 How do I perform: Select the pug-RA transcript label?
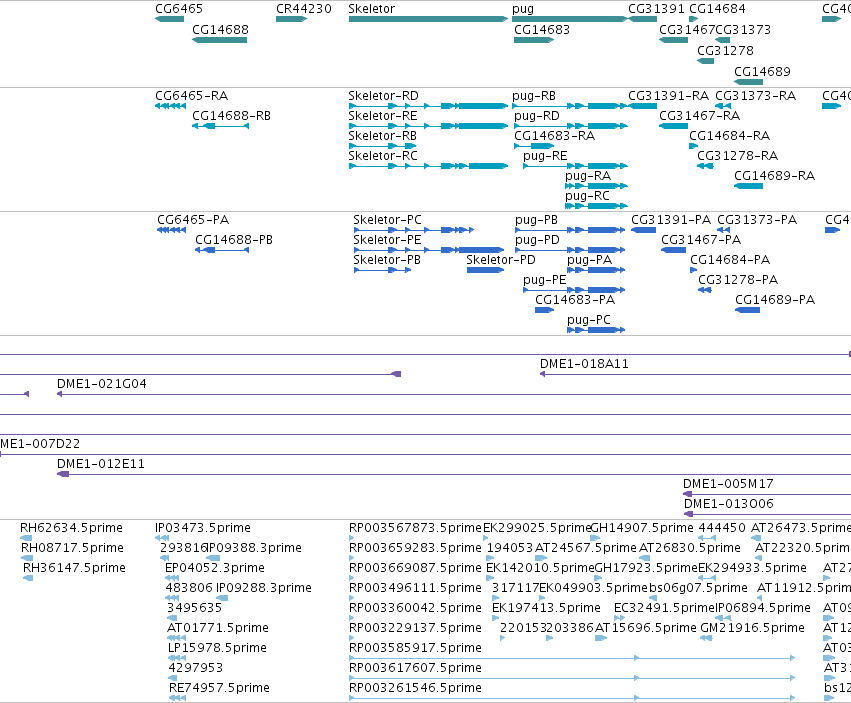pos(588,175)
